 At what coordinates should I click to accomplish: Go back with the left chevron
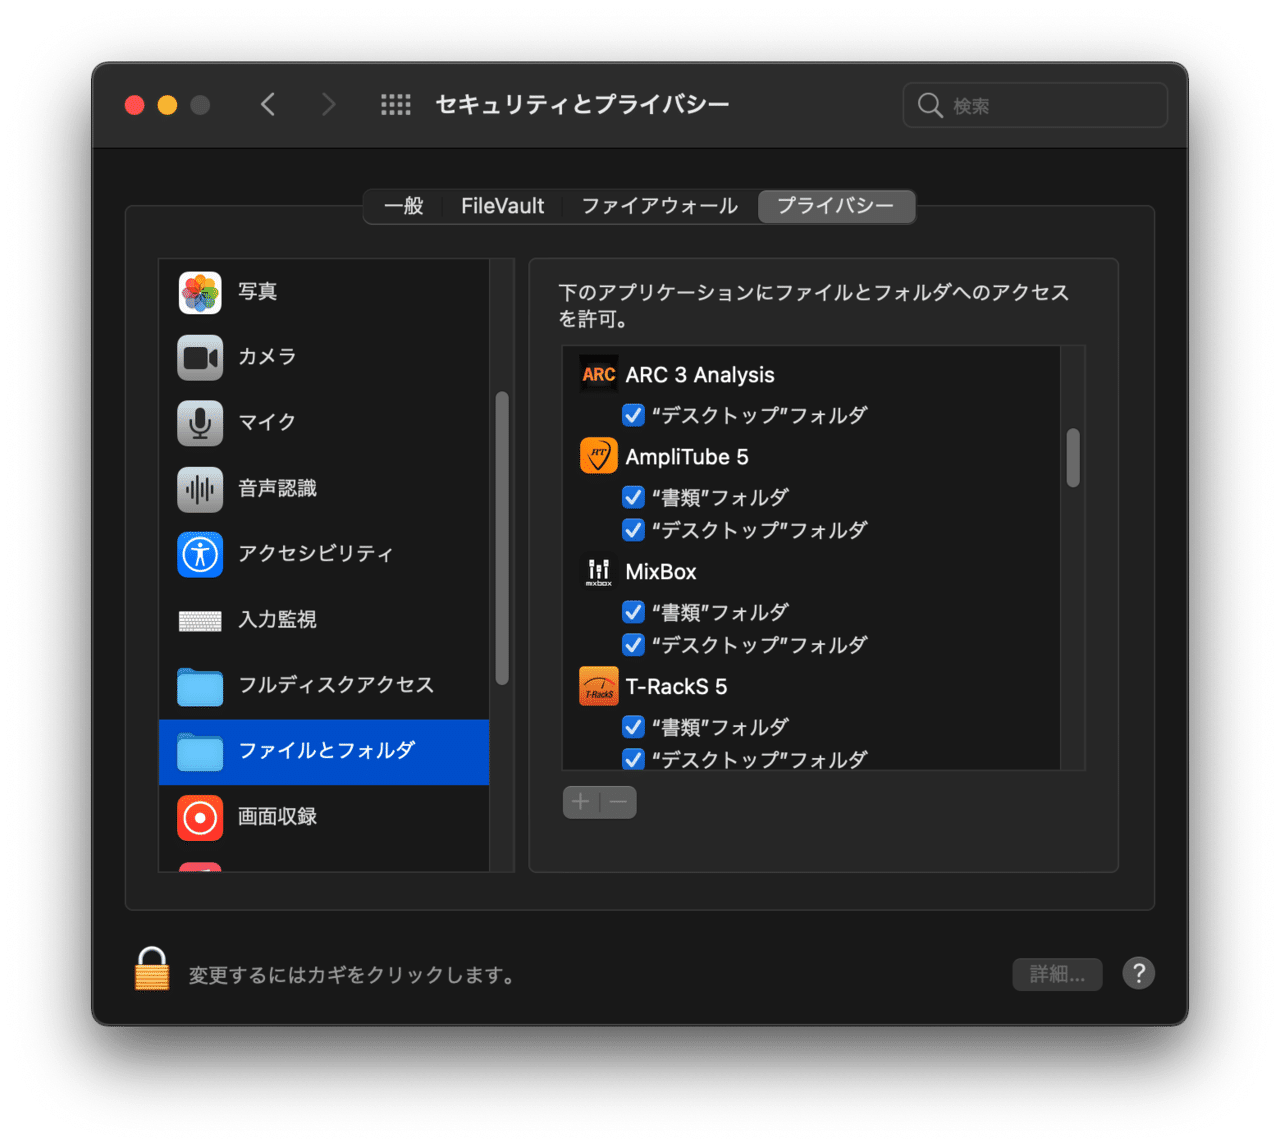(268, 104)
